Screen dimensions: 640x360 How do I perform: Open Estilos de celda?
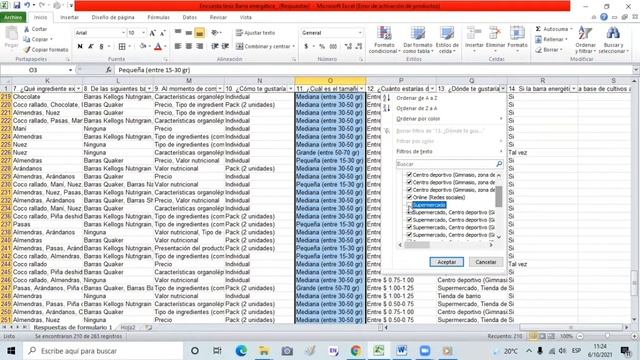pos(447,40)
